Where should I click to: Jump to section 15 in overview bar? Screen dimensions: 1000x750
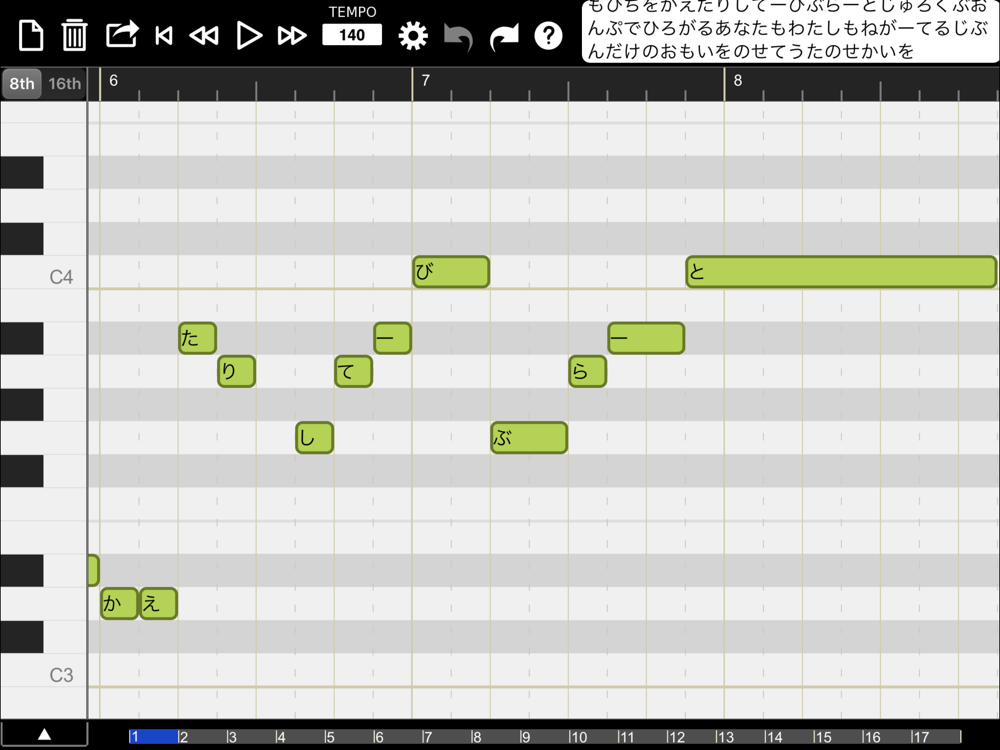point(837,737)
